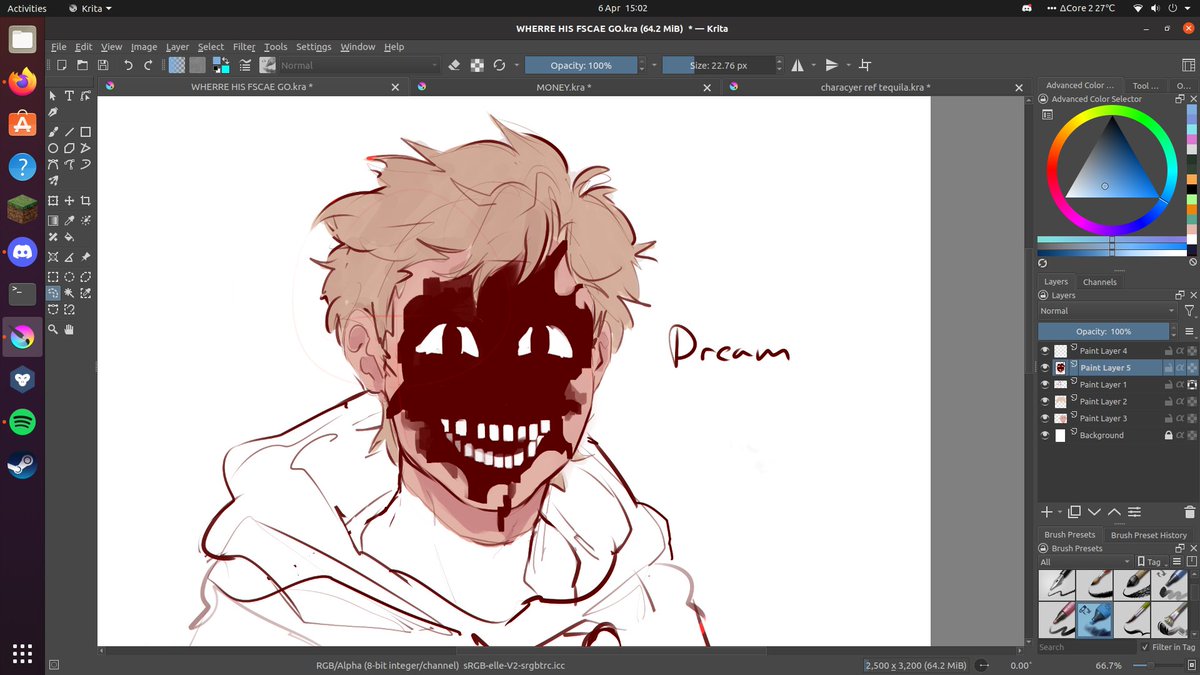This screenshot has width=1200, height=675.
Task: Switch to the Channels tab
Action: [1099, 282]
